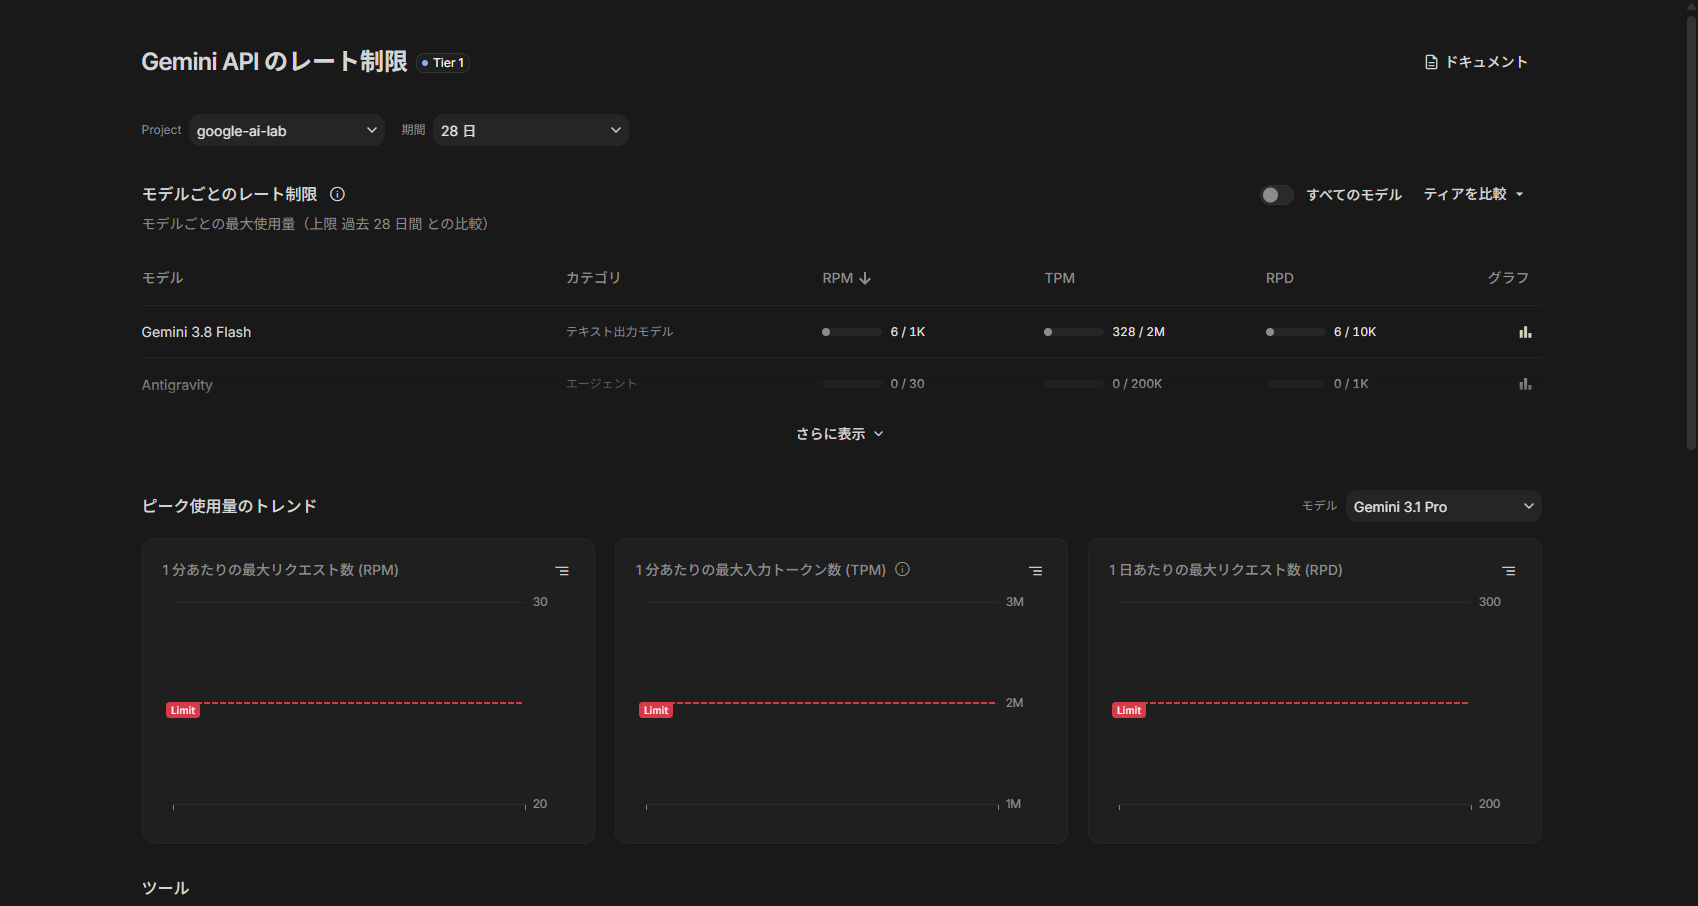
Task: Open the ドキュメント documentation link
Action: [1476, 62]
